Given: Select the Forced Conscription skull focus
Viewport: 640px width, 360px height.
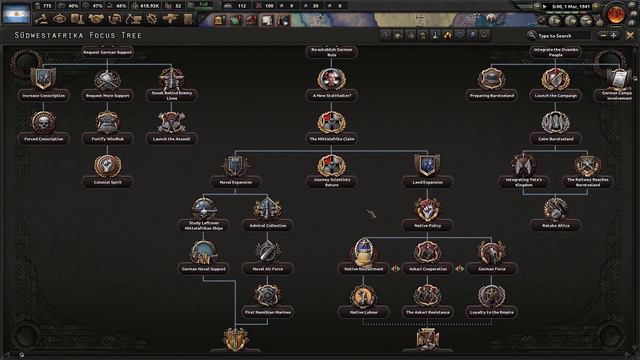Looking at the screenshot, I should point(43,127).
